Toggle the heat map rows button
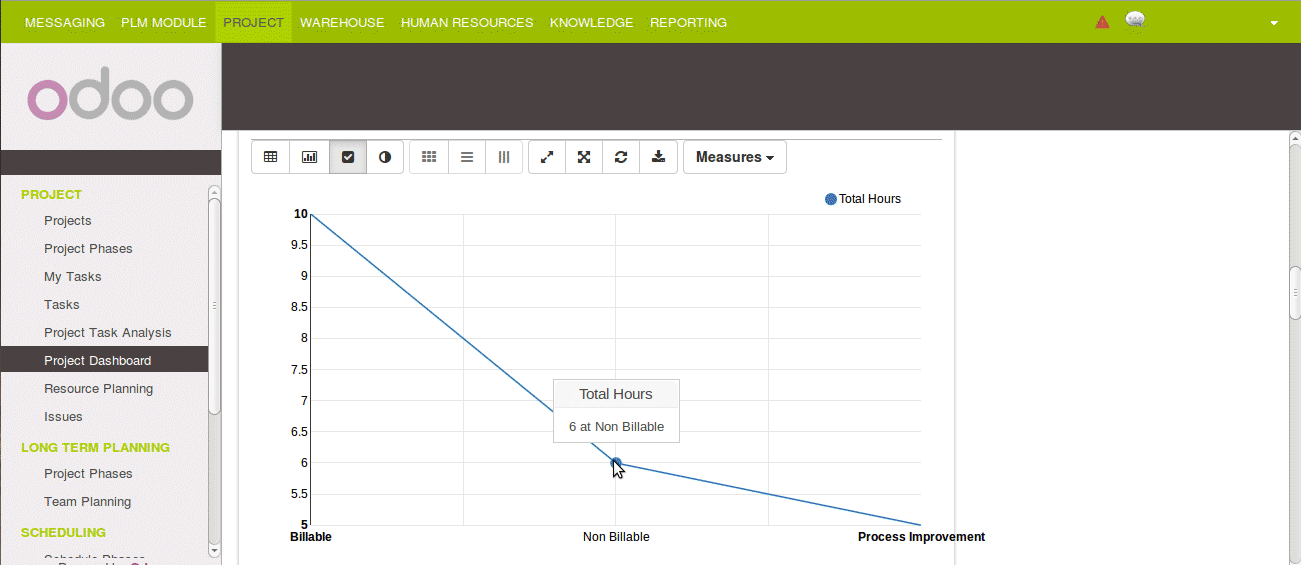The width and height of the screenshot is (1301, 565). pos(467,157)
